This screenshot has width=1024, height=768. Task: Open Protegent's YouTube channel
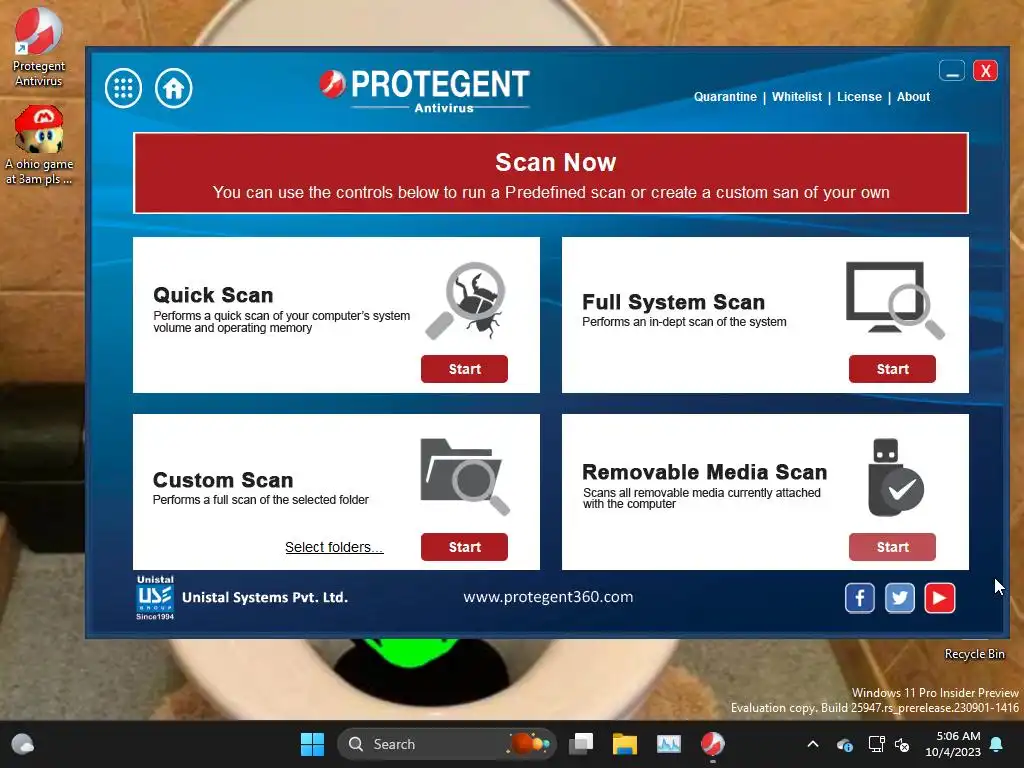coord(940,598)
